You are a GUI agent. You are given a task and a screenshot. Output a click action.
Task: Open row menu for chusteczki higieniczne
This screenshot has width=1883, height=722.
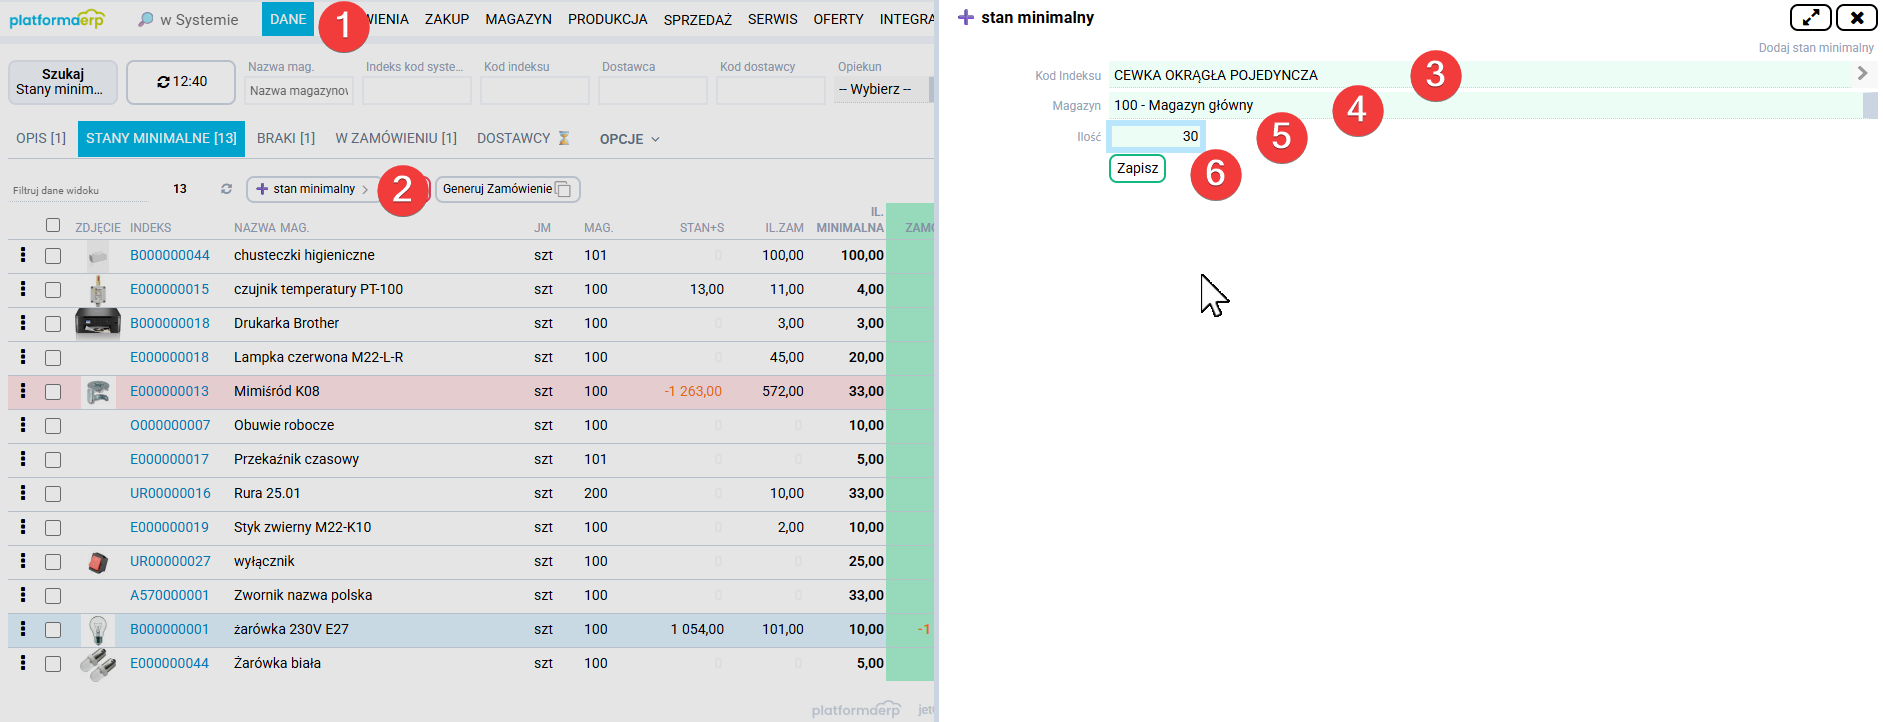coord(23,255)
